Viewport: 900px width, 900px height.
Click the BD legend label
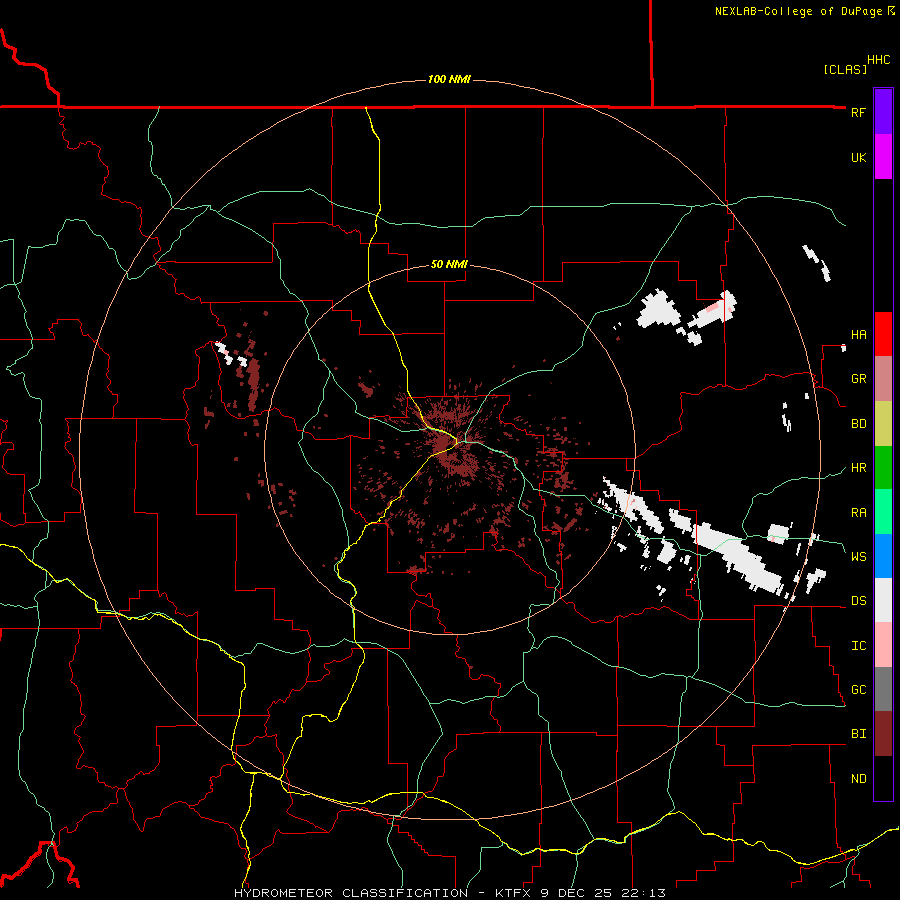pyautogui.click(x=858, y=424)
